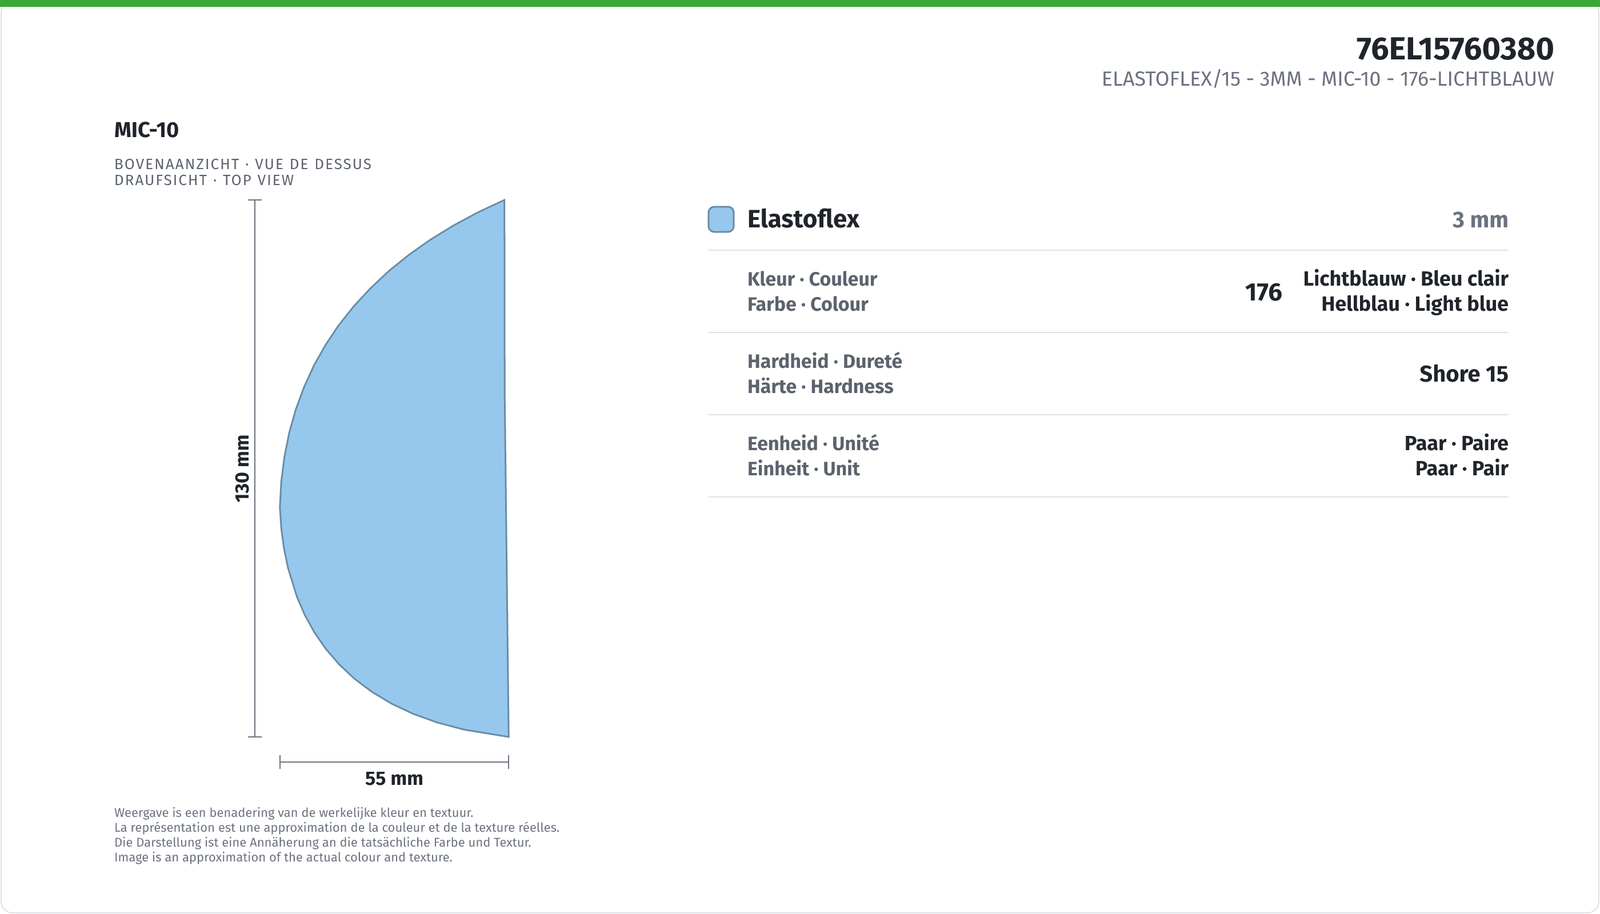Image resolution: width=1600 pixels, height=914 pixels.
Task: Click the DRAUFSICHT · TOP VIEW caption
Action: coord(204,180)
